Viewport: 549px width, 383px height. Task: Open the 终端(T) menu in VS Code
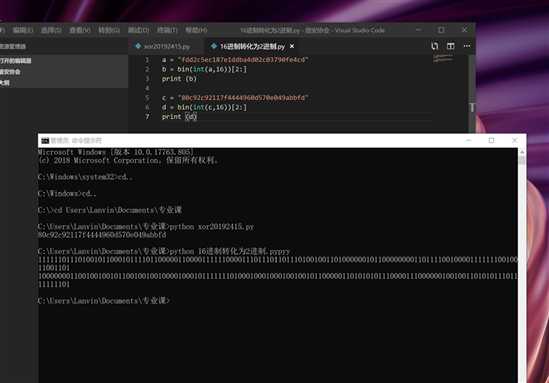pyautogui.click(x=167, y=30)
